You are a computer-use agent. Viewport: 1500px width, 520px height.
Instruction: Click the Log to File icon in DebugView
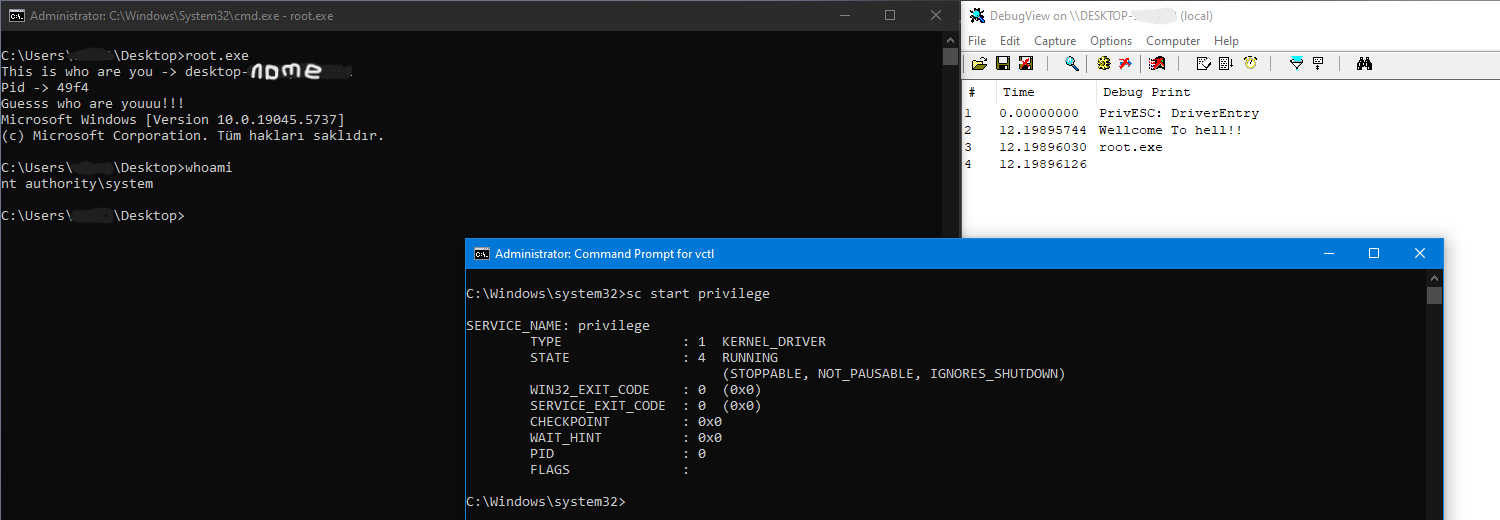[1026, 64]
